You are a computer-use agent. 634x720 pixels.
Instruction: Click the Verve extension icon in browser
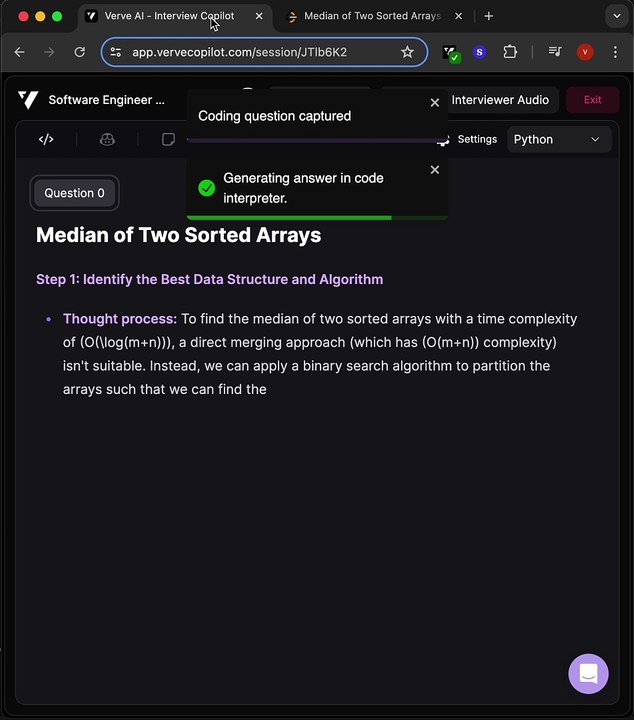tap(451, 52)
